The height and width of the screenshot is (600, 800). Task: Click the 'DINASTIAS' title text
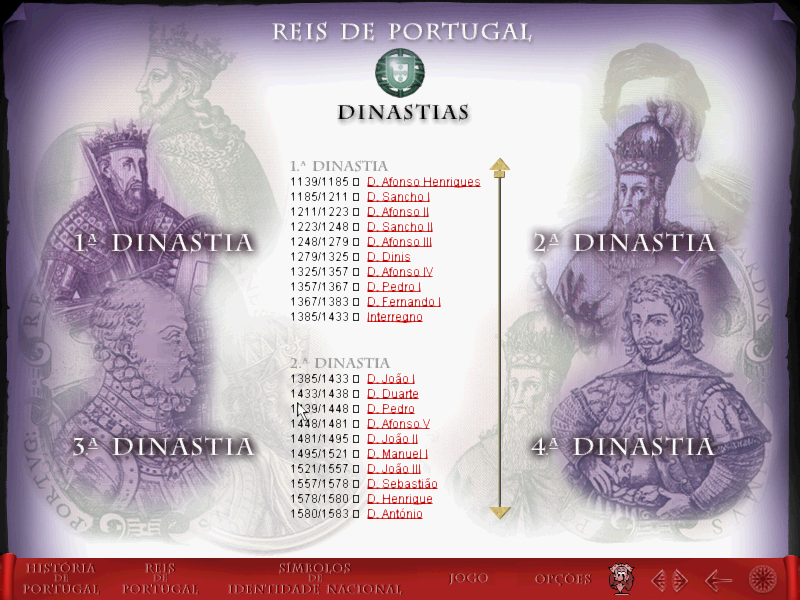click(x=403, y=113)
